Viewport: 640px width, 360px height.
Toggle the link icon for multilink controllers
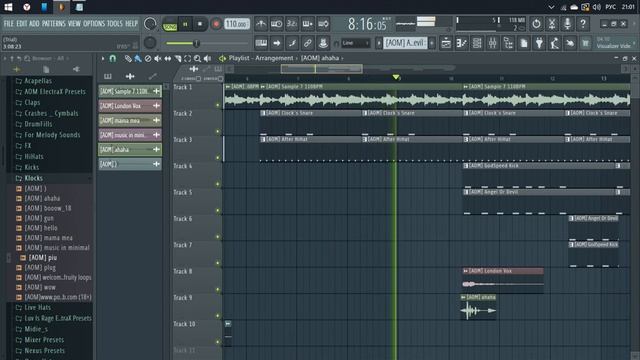click(307, 43)
